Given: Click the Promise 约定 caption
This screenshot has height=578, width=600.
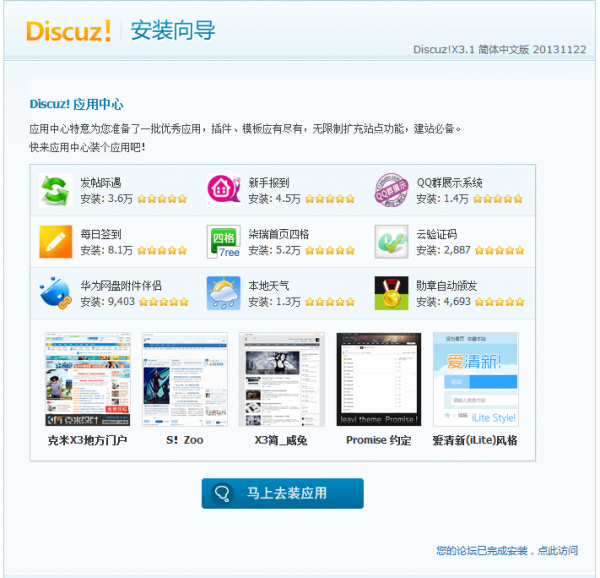Looking at the screenshot, I should (379, 440).
